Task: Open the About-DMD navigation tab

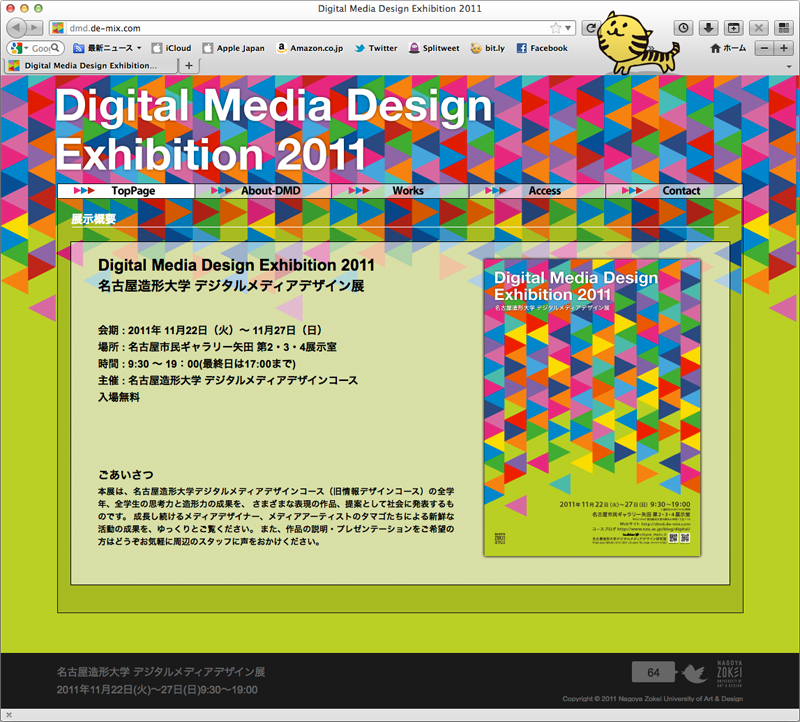Action: point(263,191)
